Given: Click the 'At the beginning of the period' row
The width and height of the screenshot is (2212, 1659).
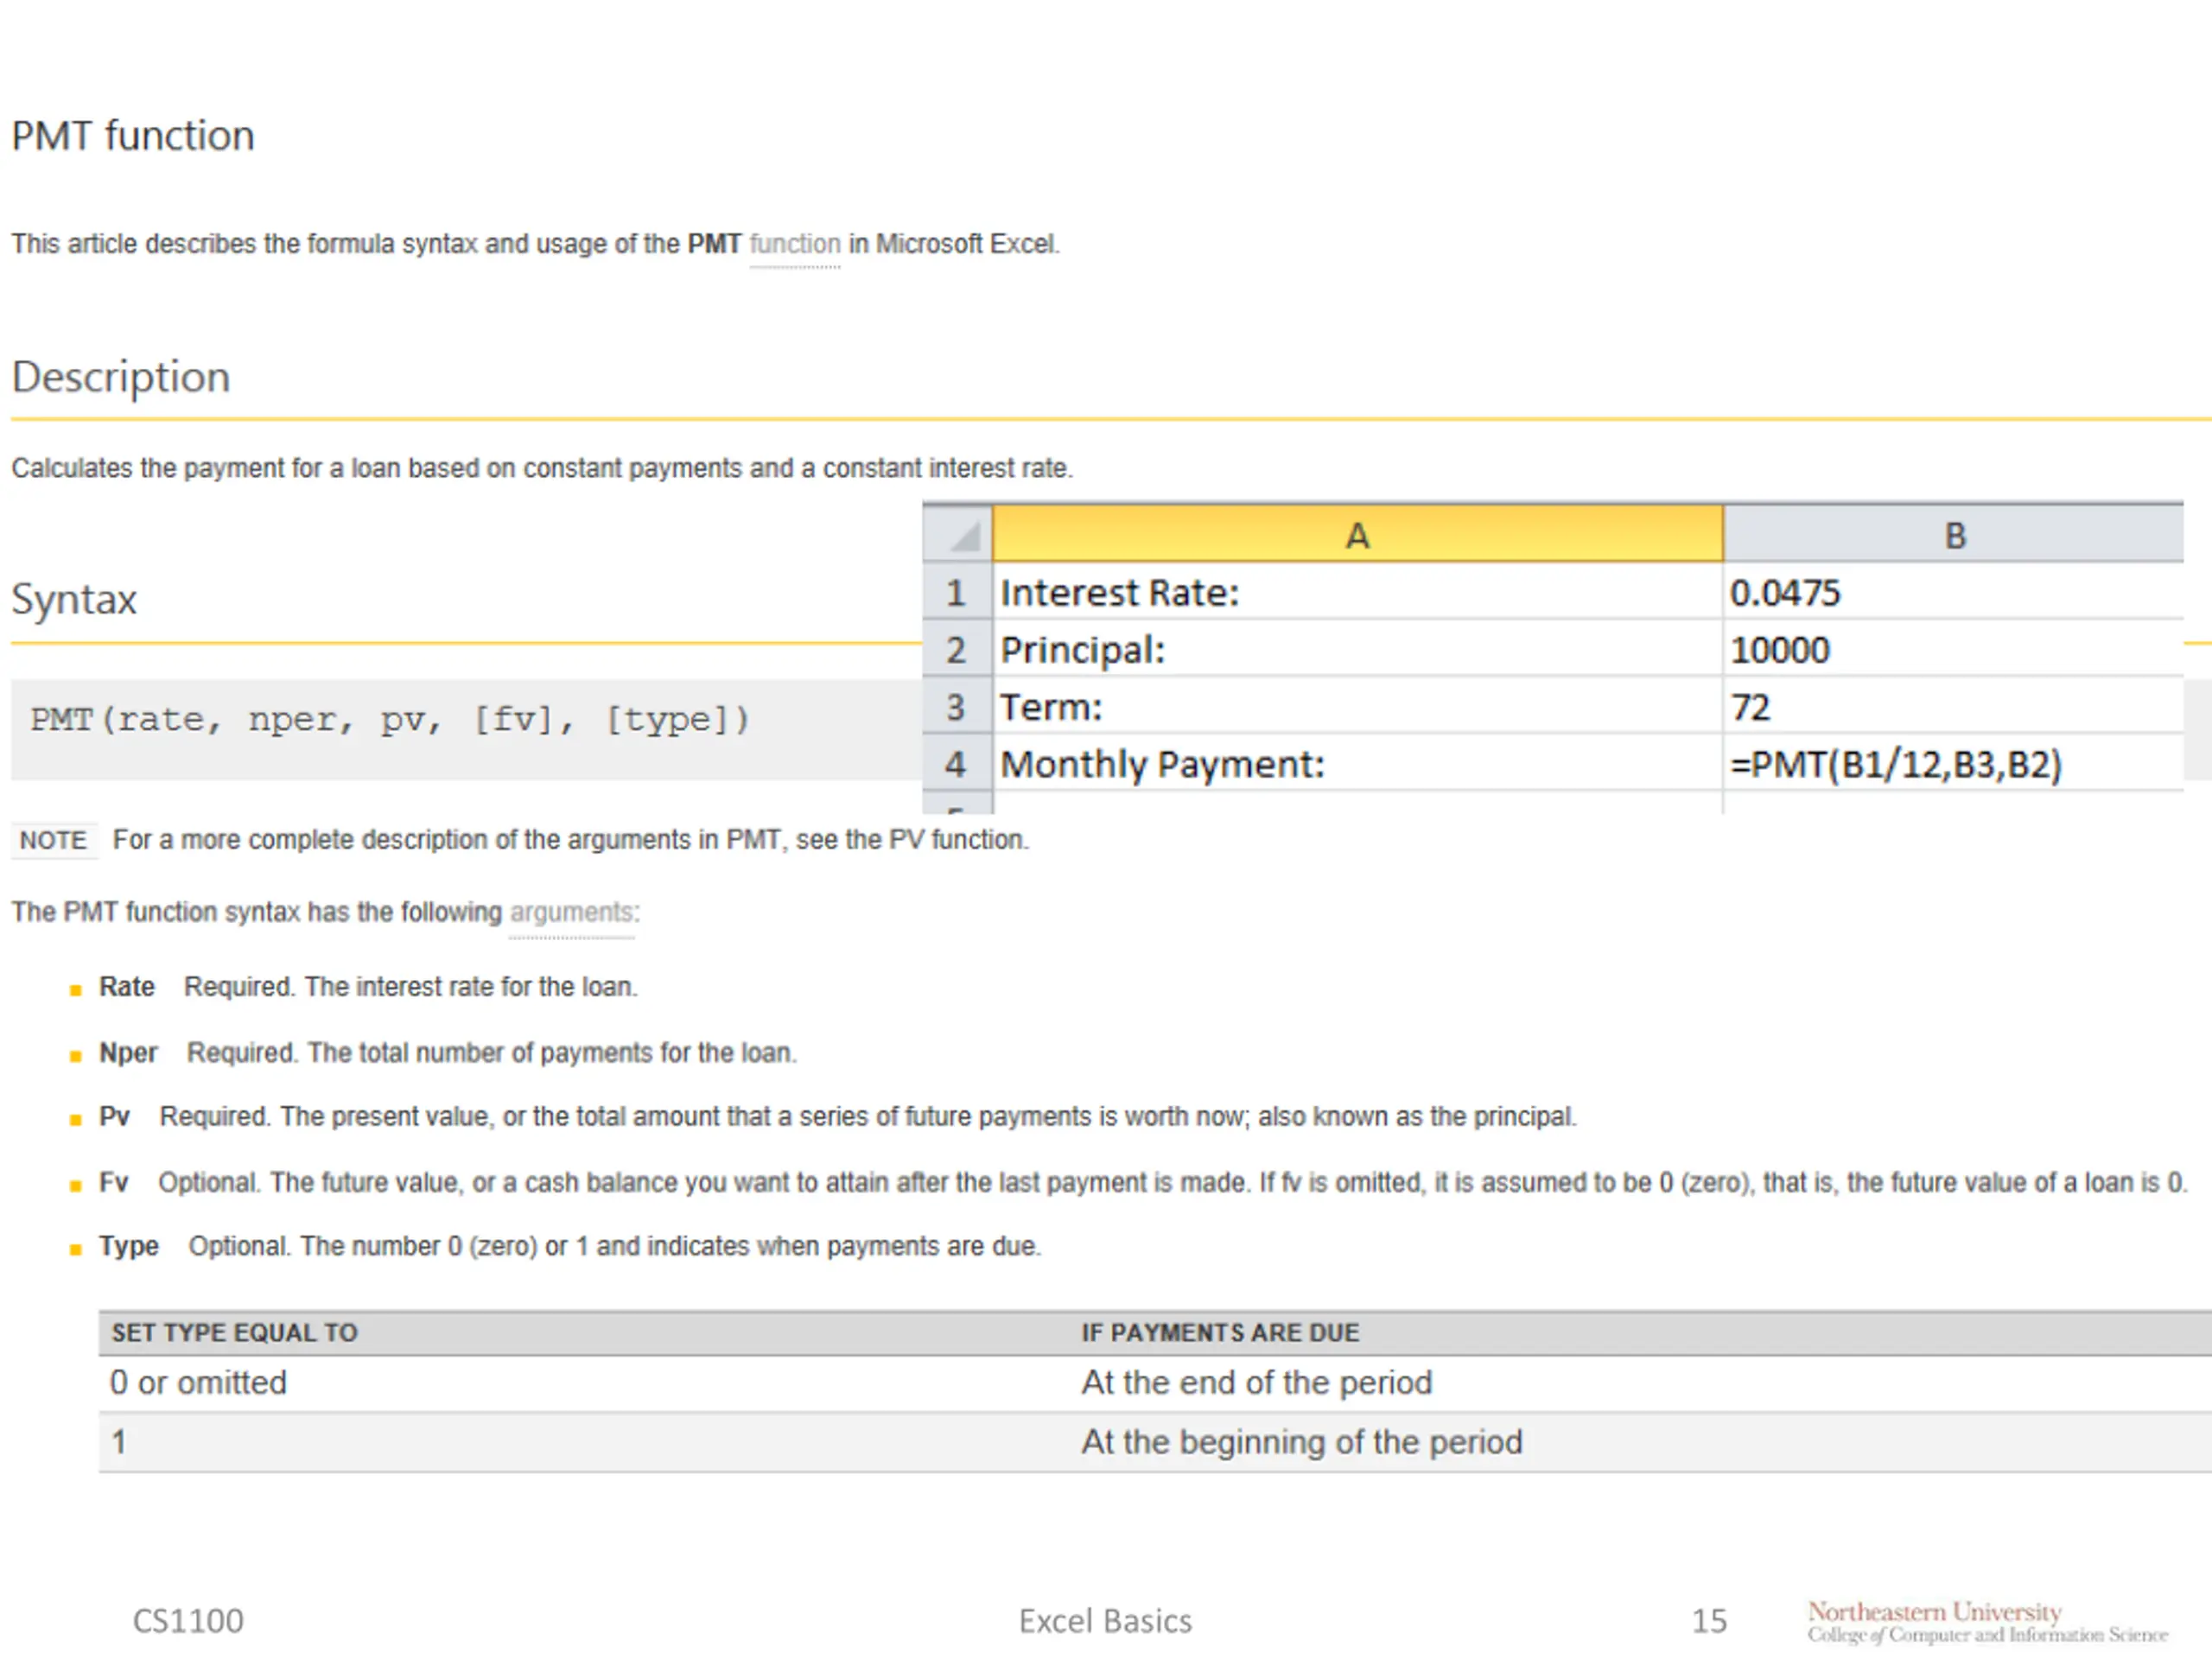Looking at the screenshot, I should 1300,1442.
